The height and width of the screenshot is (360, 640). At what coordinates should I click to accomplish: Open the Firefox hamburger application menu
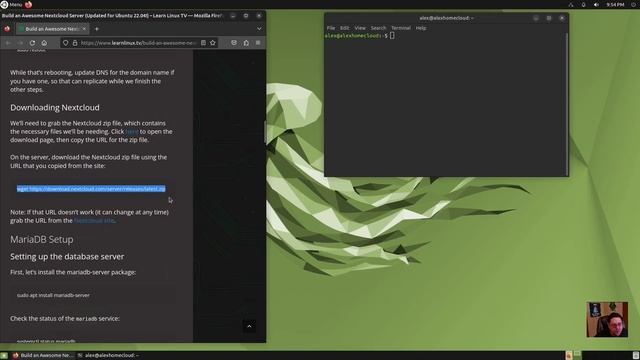(258, 43)
